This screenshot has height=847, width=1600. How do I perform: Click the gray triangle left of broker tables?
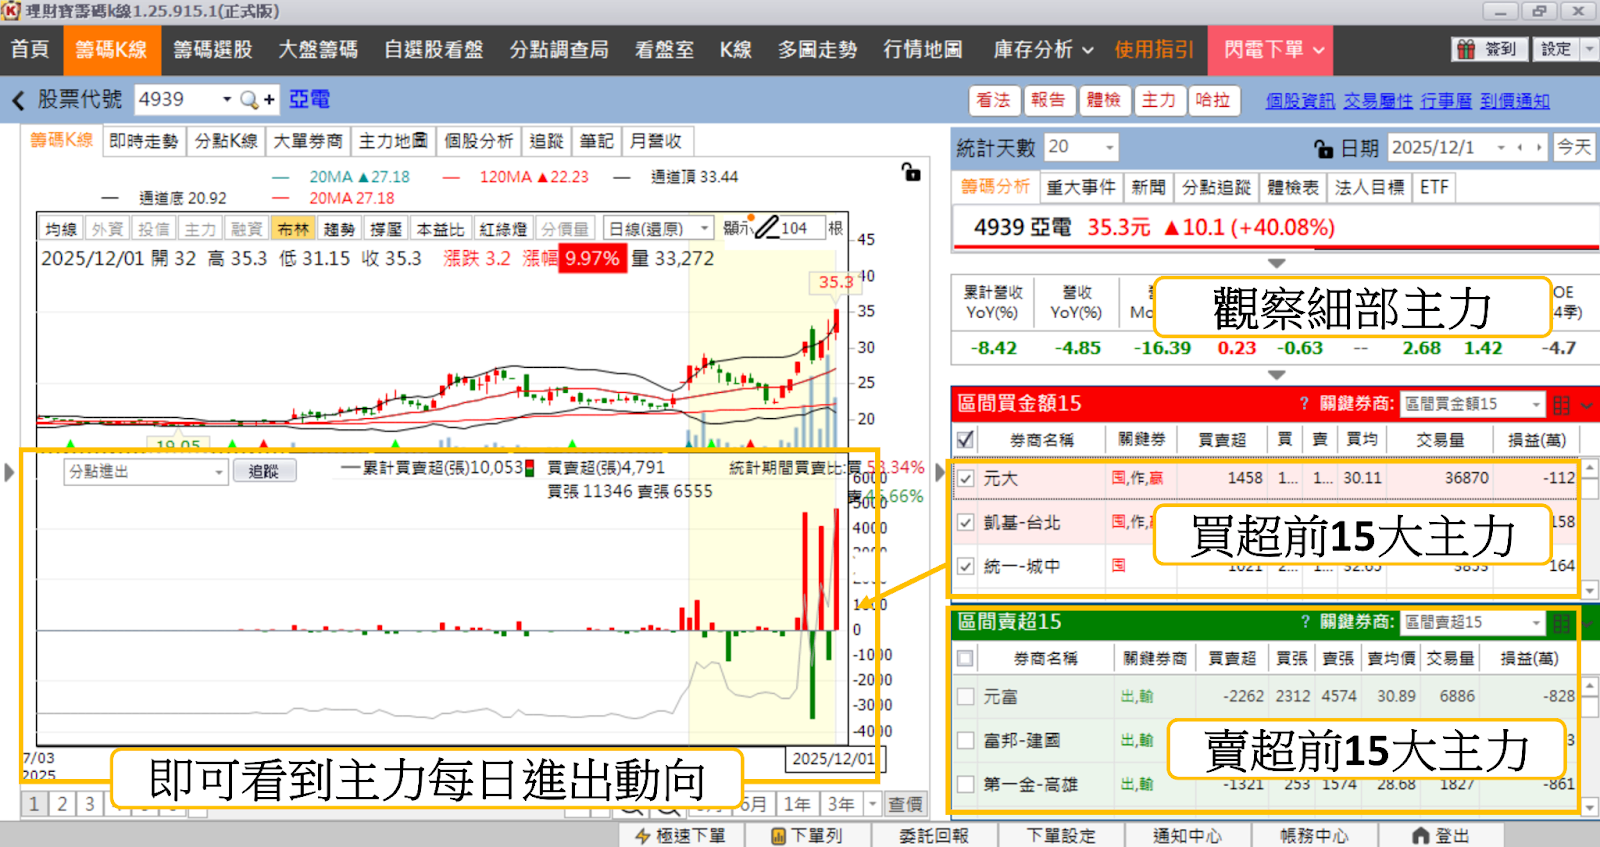940,471
